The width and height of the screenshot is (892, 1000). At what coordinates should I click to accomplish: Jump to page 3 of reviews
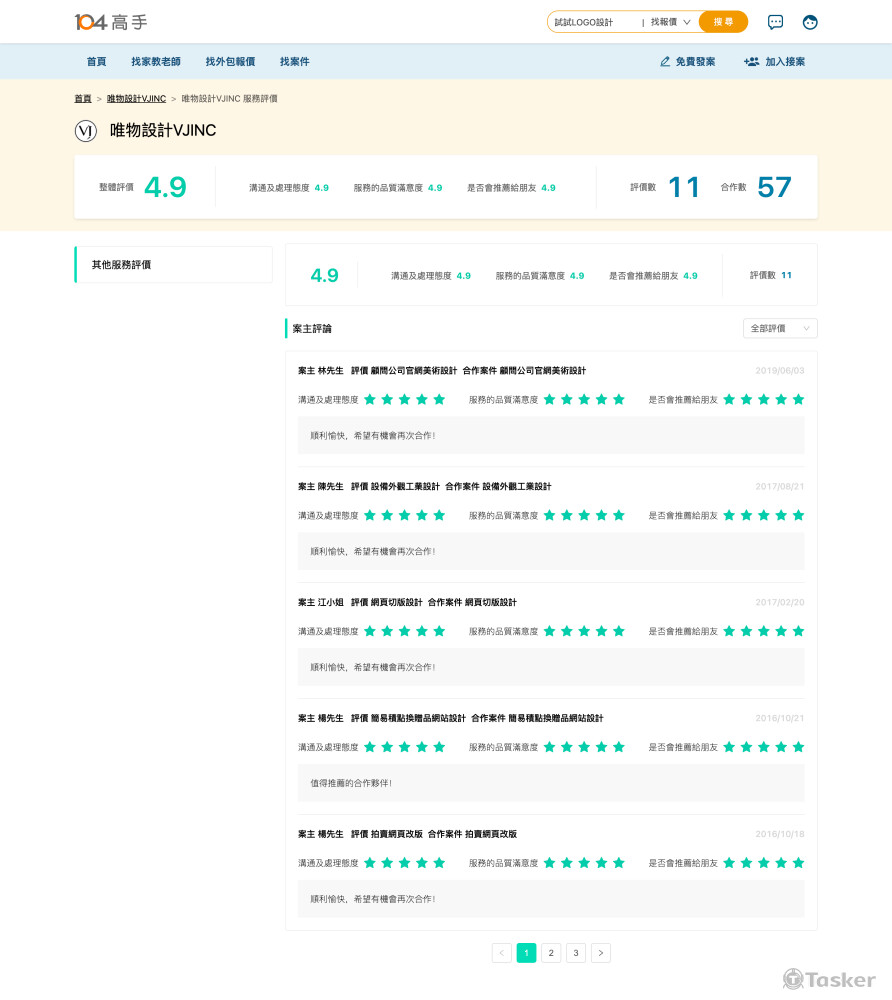click(x=576, y=953)
